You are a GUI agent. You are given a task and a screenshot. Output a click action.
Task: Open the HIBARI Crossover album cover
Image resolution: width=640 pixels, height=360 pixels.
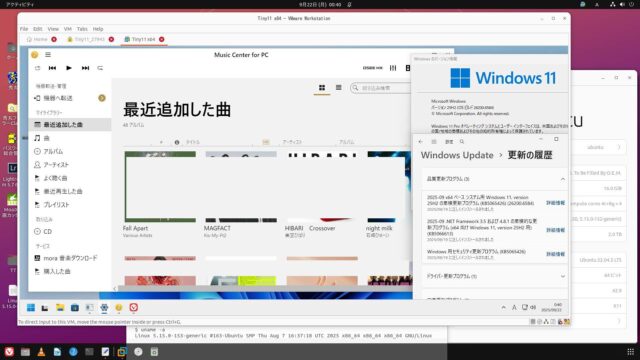tap(322, 187)
